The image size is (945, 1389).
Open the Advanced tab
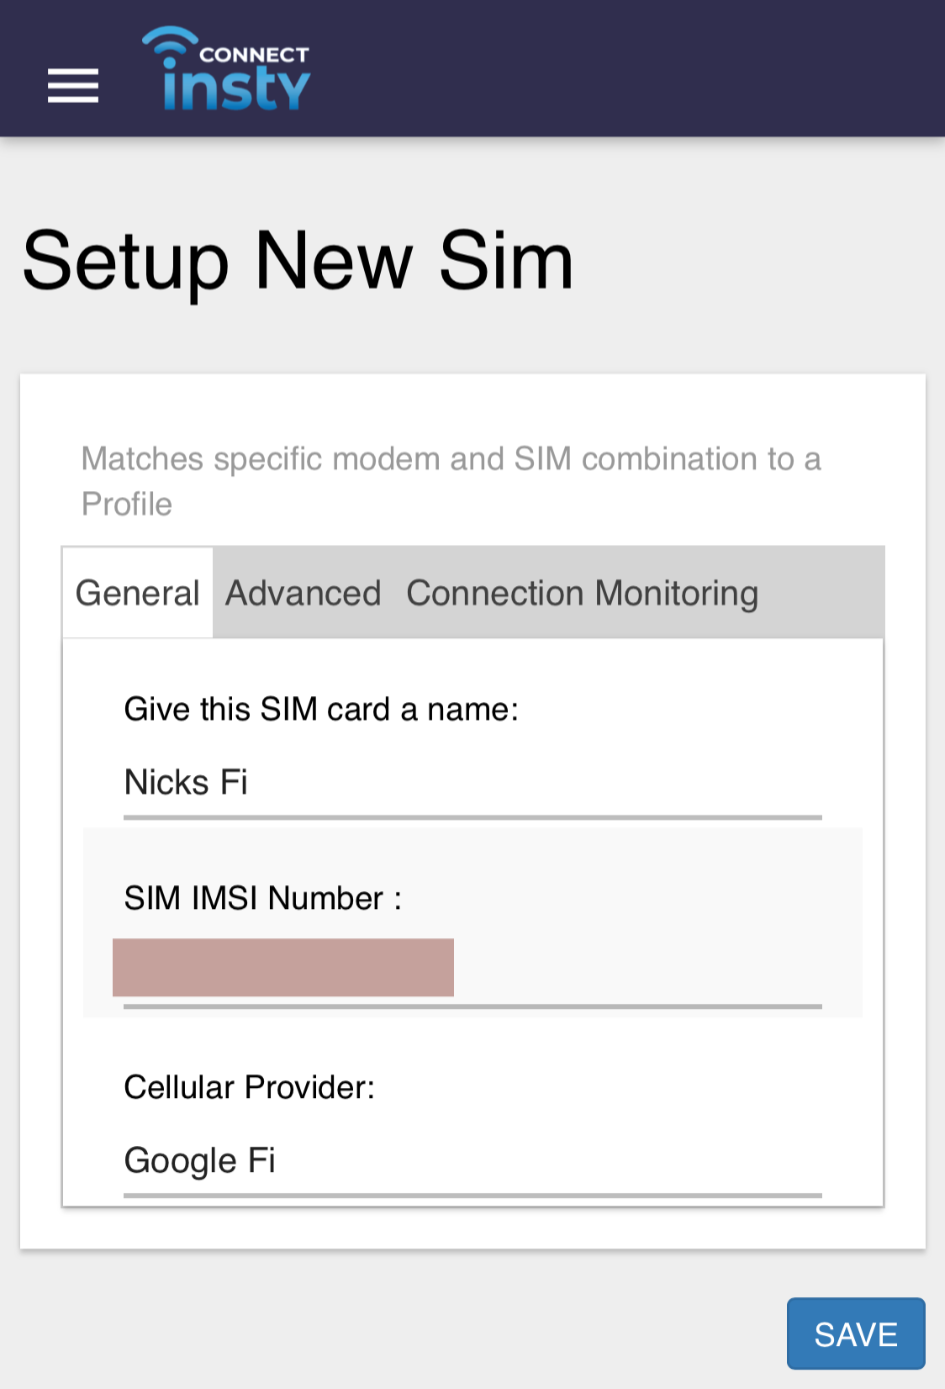303,593
